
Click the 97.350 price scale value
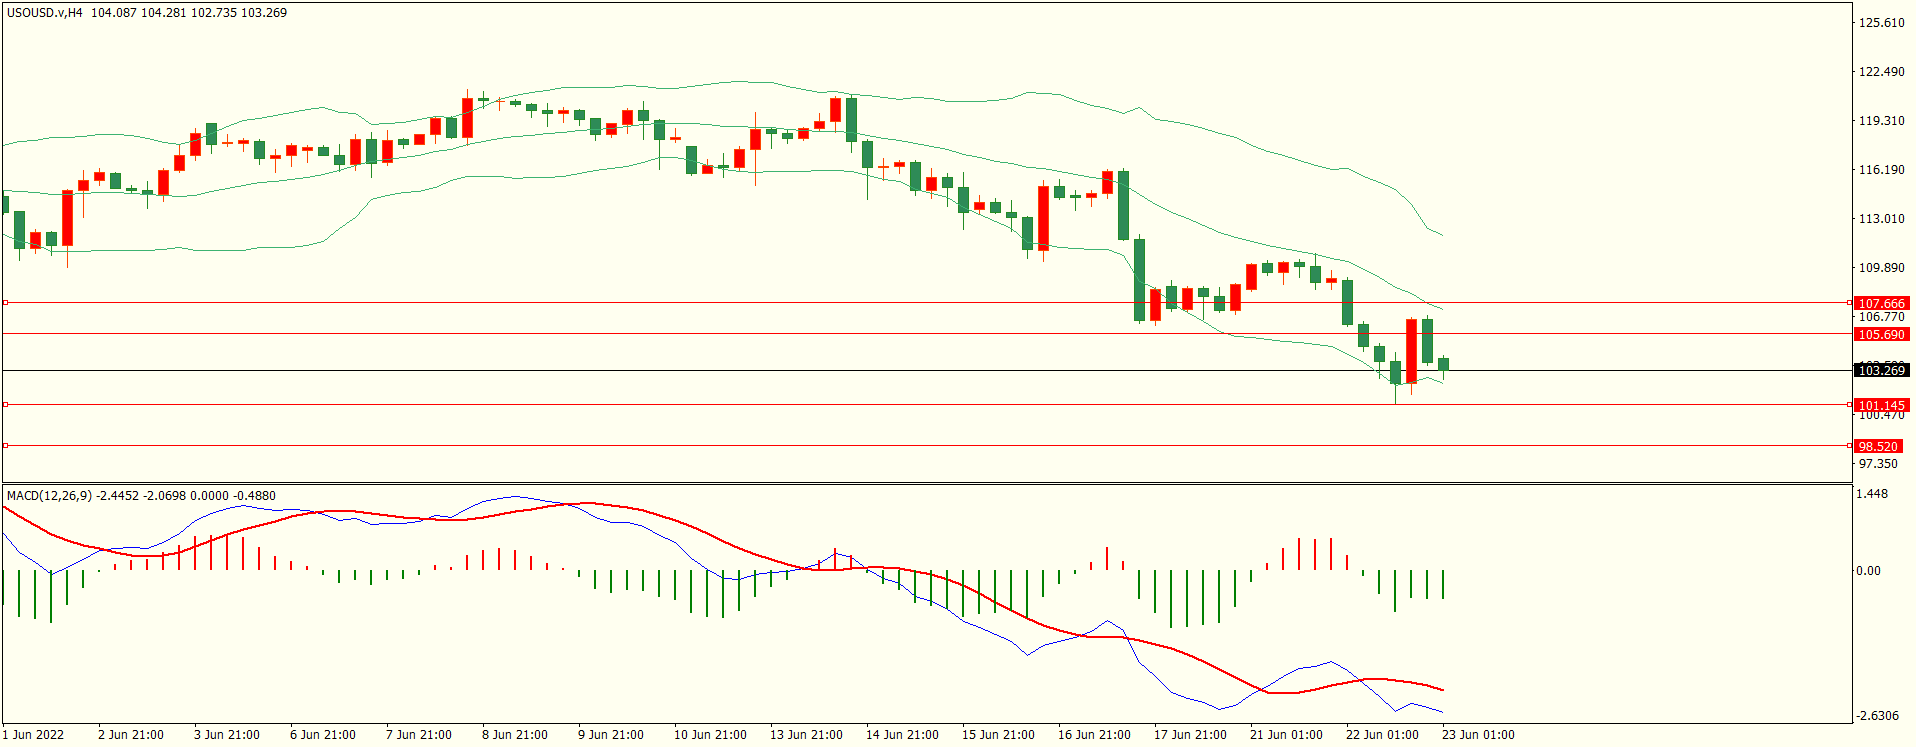(x=1877, y=463)
